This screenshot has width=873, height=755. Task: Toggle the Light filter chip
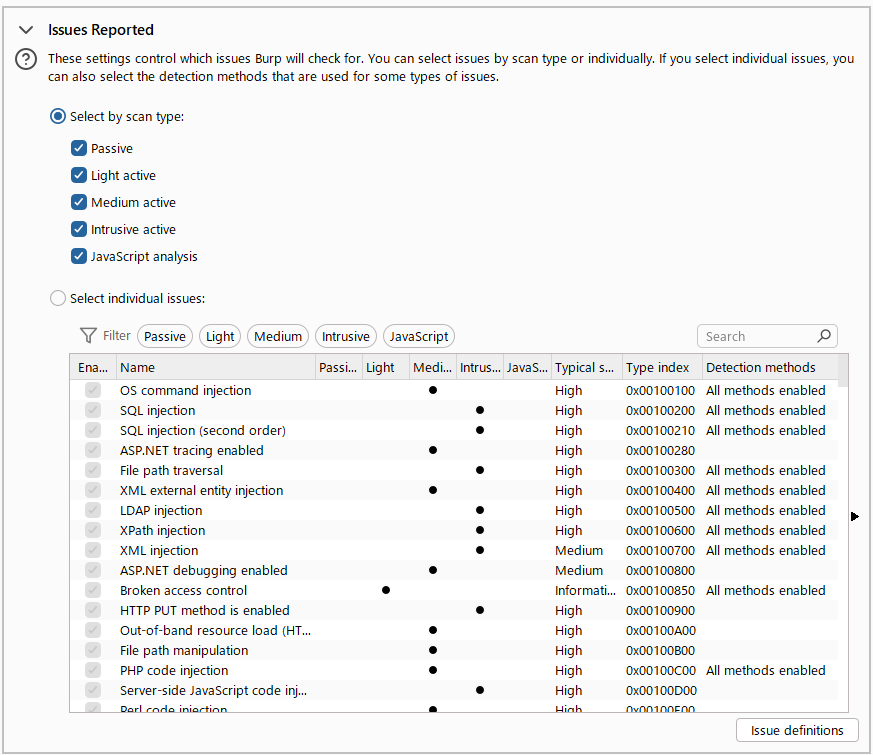click(219, 335)
